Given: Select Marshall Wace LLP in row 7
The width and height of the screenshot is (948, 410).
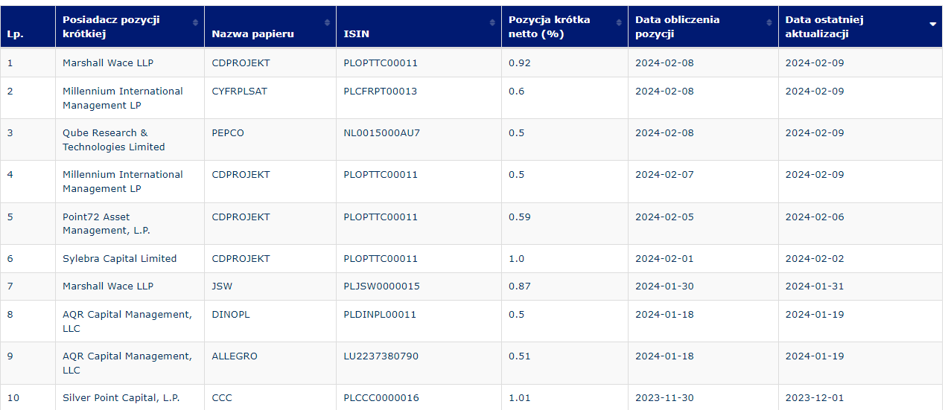Looking at the screenshot, I should click(x=108, y=286).
